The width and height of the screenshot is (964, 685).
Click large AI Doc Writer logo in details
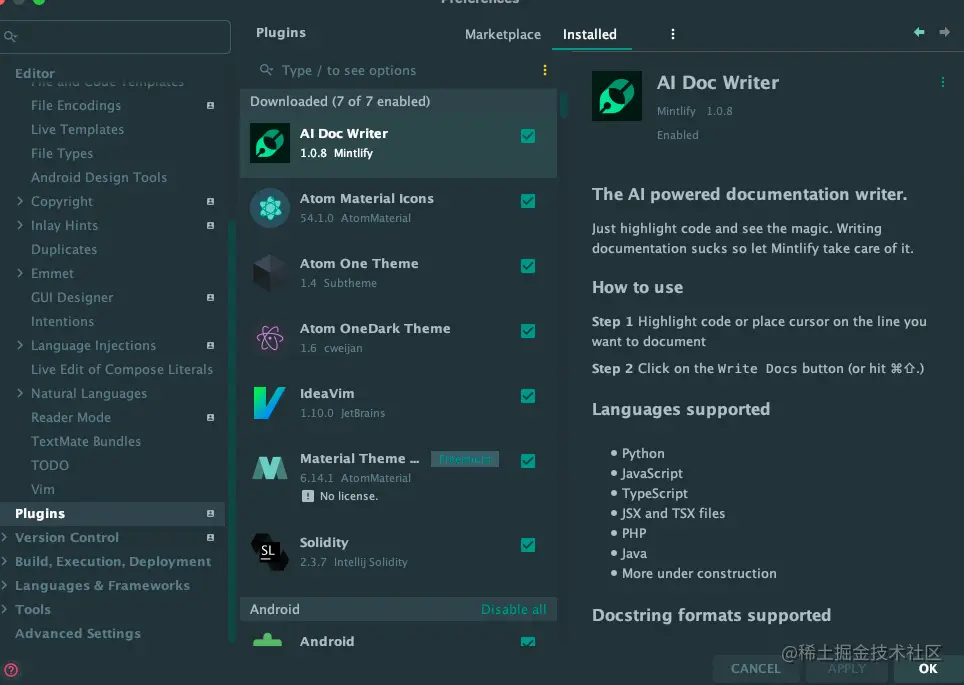pyautogui.click(x=617, y=96)
